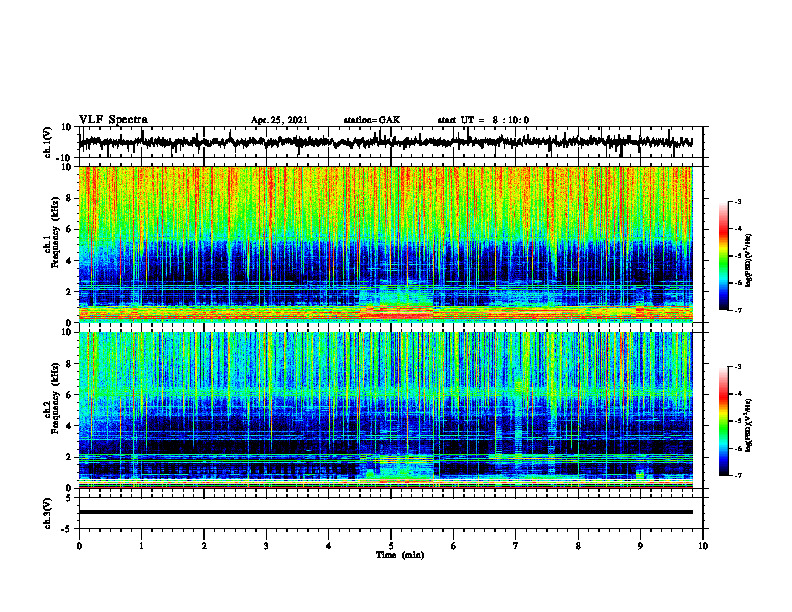Click the "VLF Spectra" plot title
The width and height of the screenshot is (792, 612).
[x=113, y=120]
